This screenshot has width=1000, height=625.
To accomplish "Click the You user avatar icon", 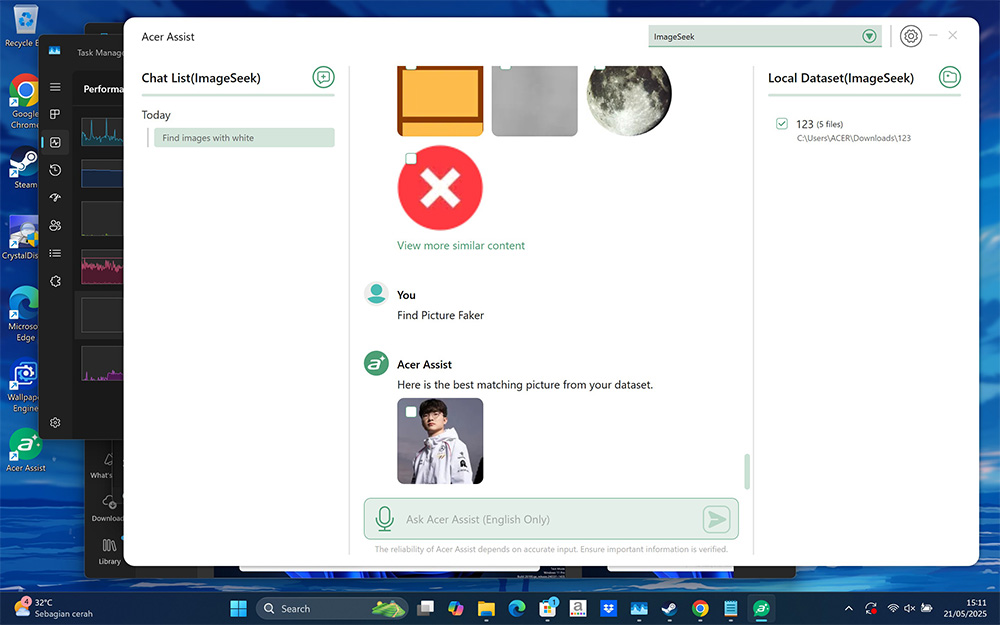I will [376, 294].
